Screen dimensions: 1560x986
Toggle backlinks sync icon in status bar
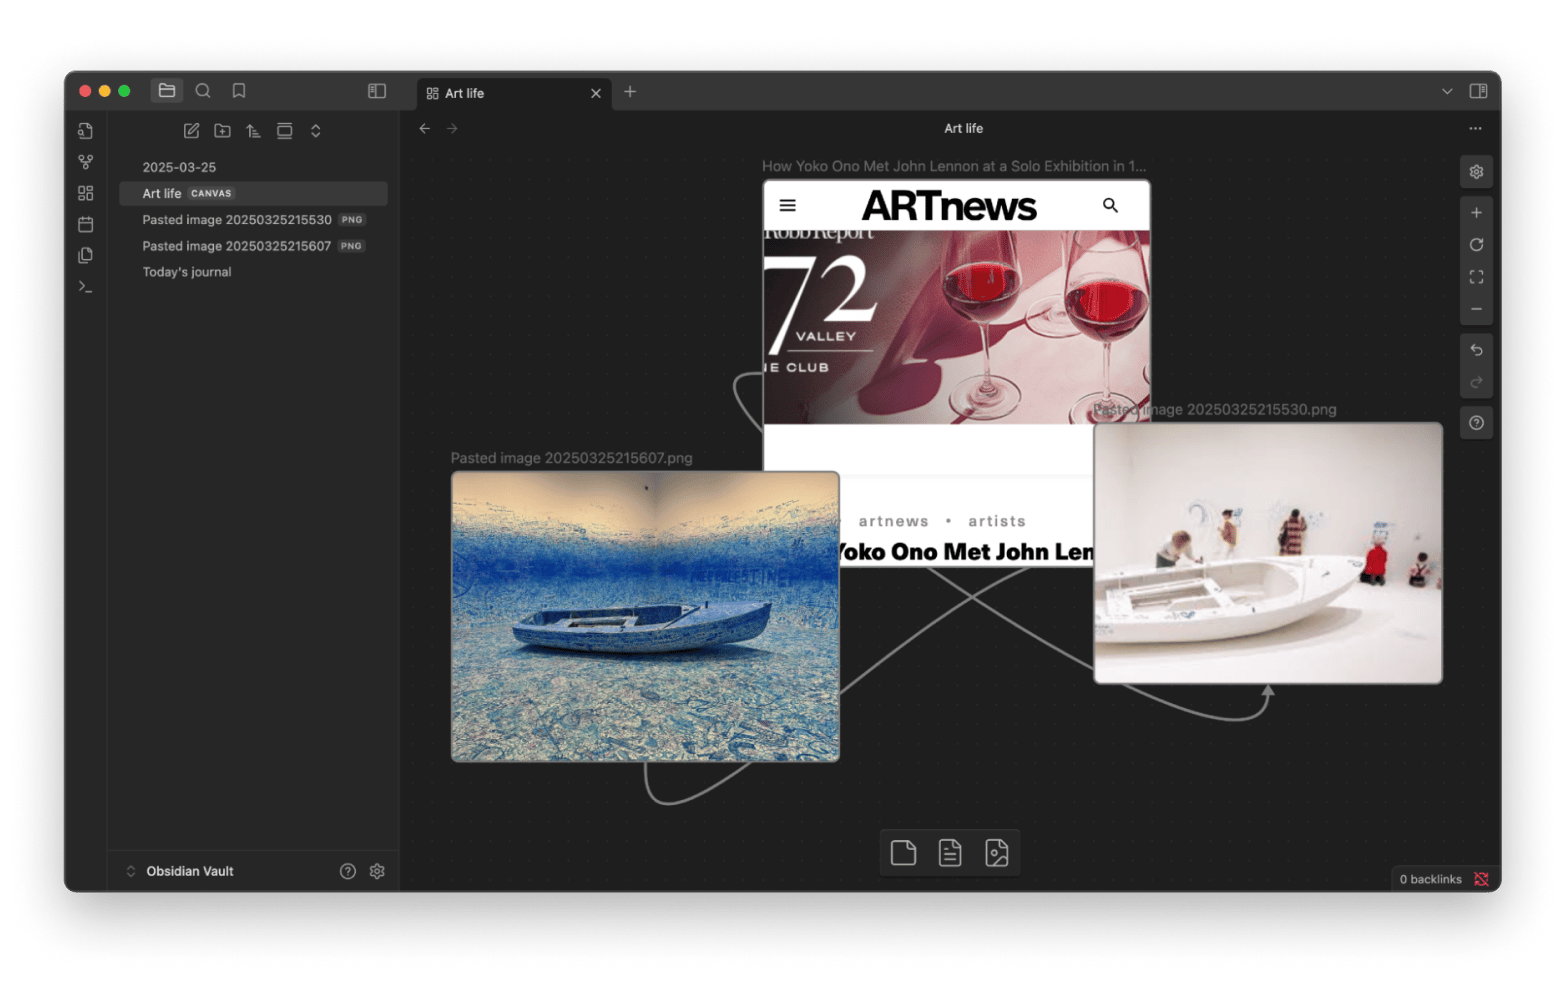coord(1481,879)
